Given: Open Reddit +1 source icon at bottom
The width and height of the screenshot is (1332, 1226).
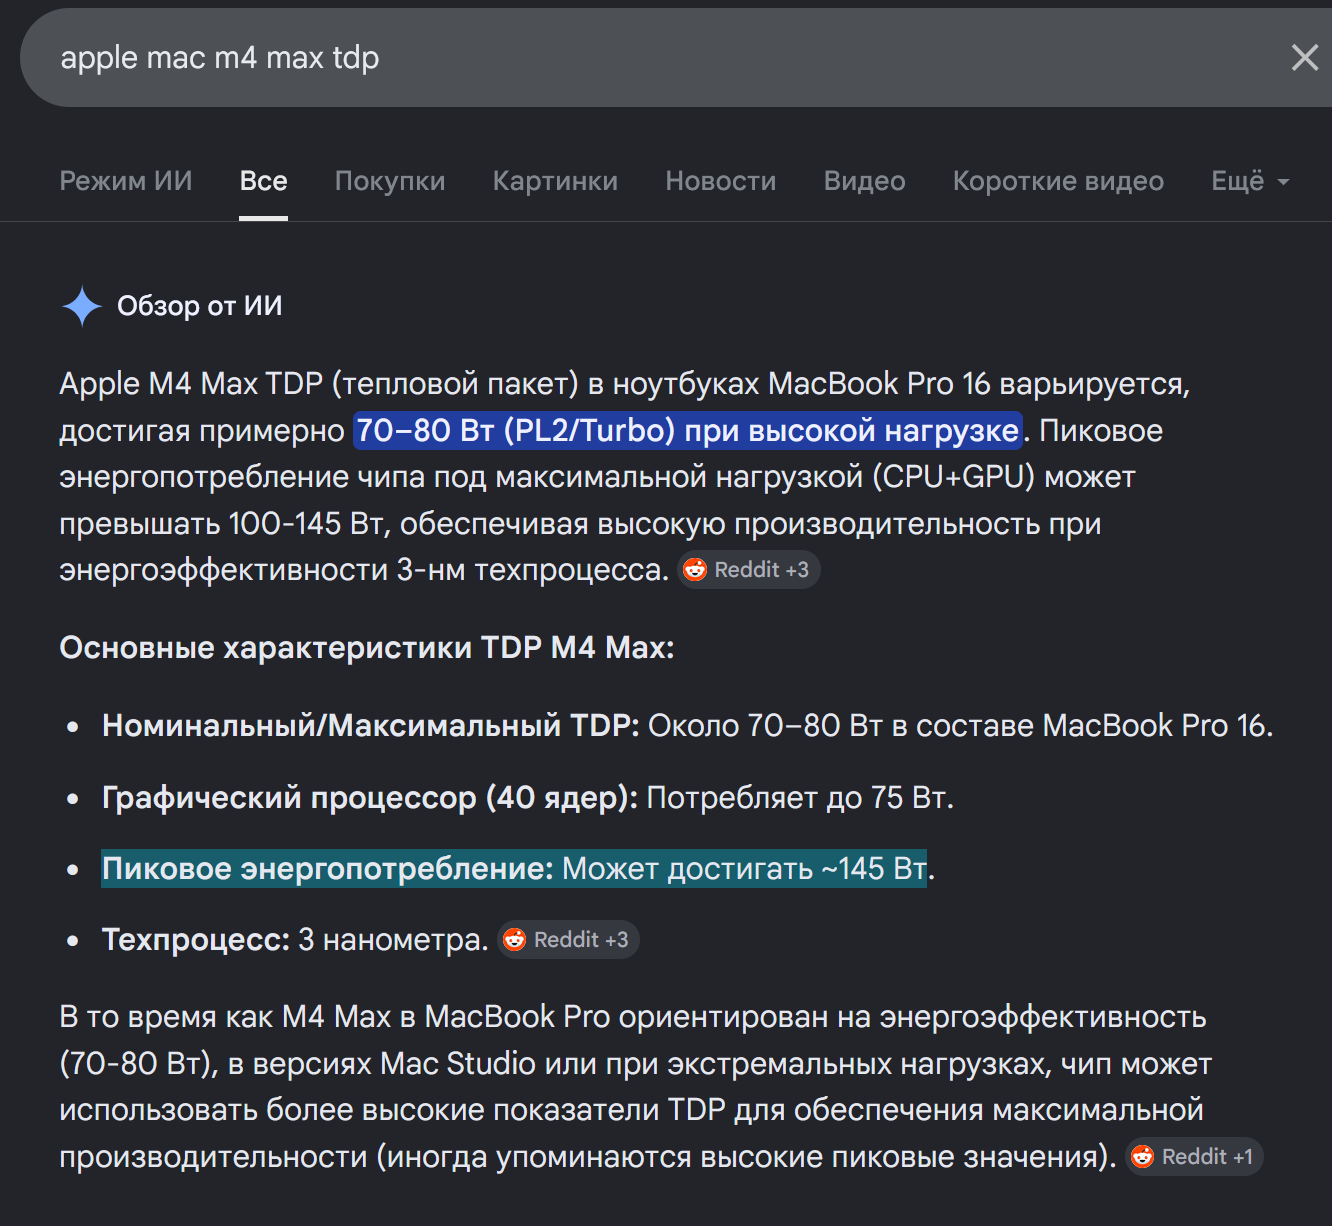Looking at the screenshot, I should [1142, 1157].
